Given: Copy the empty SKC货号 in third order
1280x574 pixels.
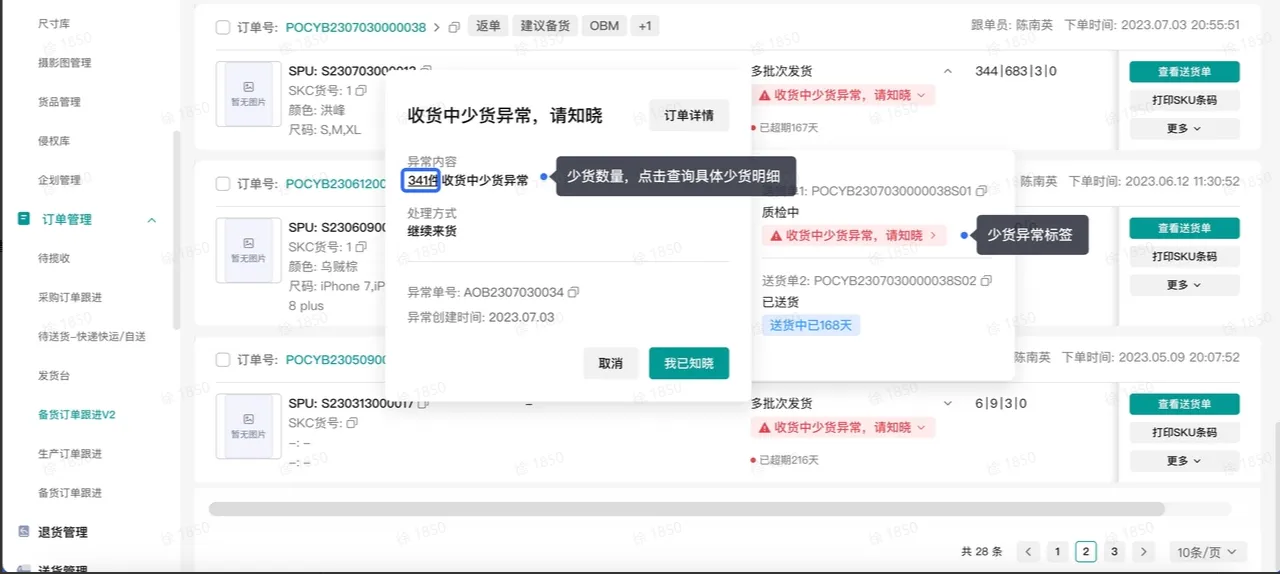Looking at the screenshot, I should (x=351, y=423).
